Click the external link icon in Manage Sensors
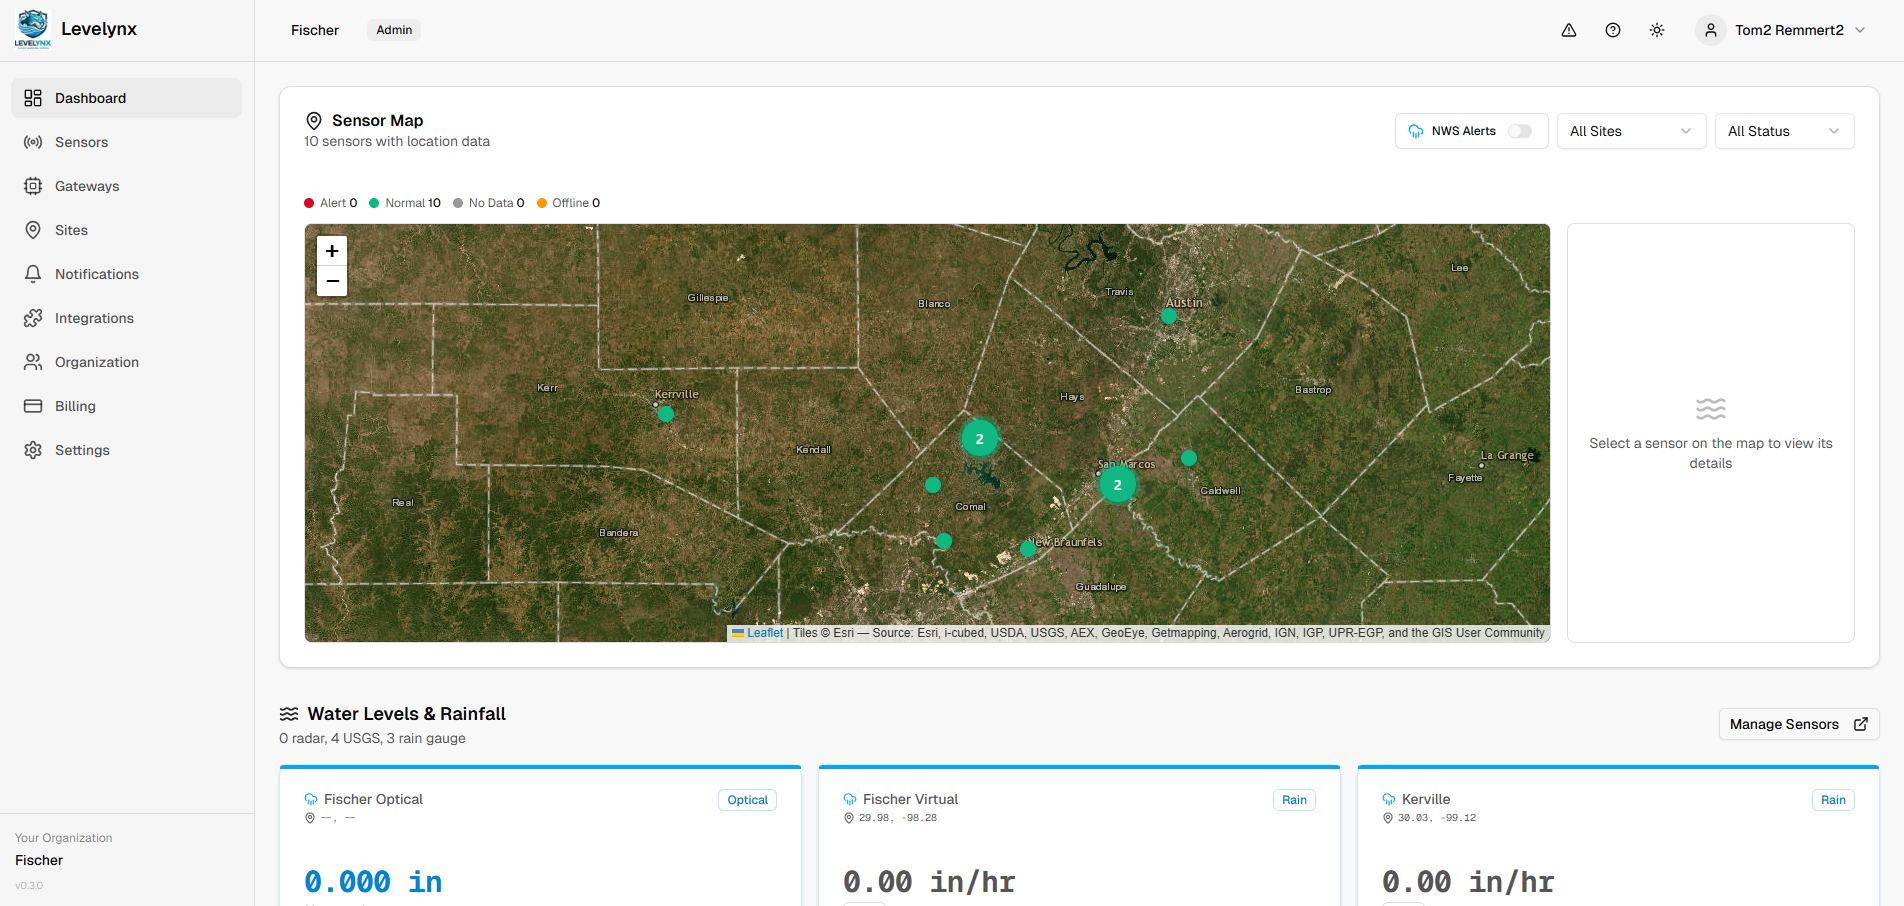Viewport: 1904px width, 906px height. point(1861,724)
